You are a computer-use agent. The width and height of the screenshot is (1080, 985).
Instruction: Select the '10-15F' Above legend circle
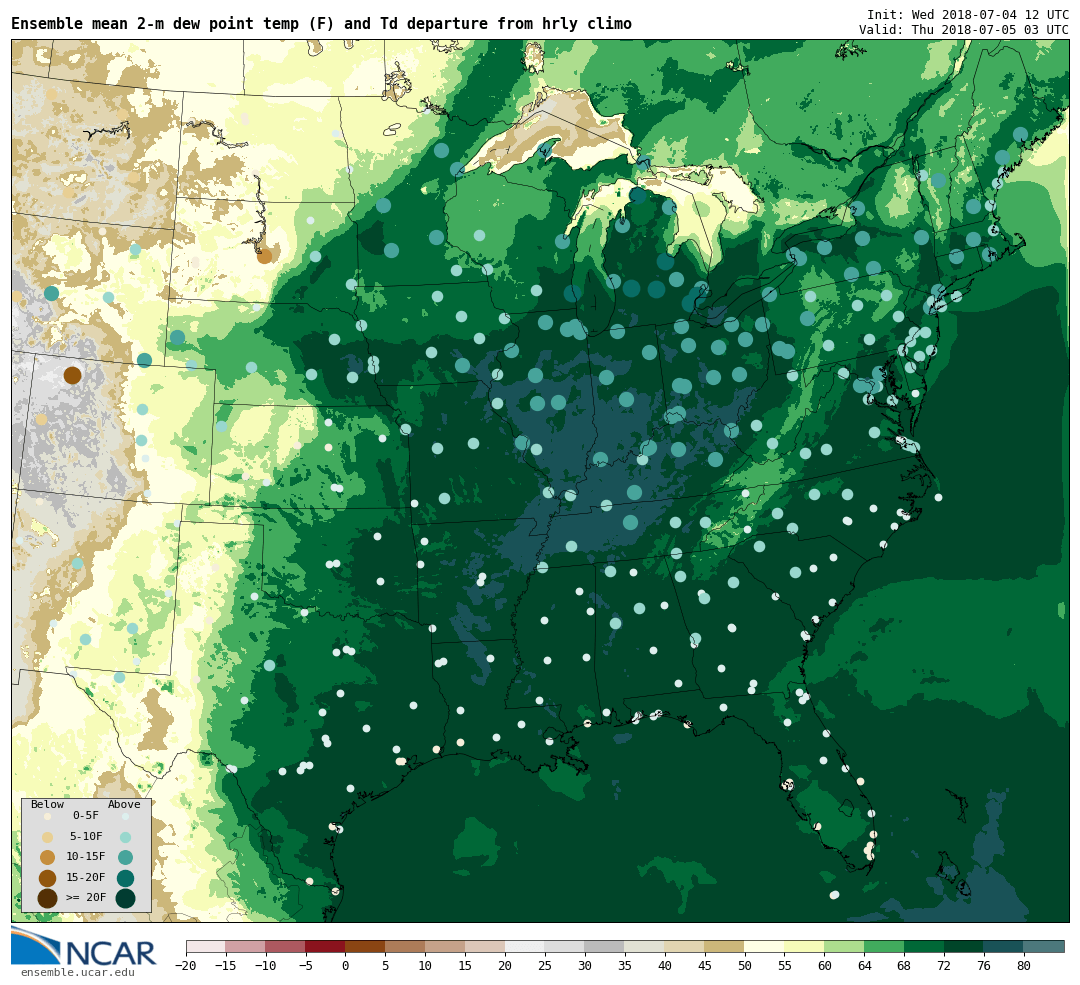tap(125, 857)
